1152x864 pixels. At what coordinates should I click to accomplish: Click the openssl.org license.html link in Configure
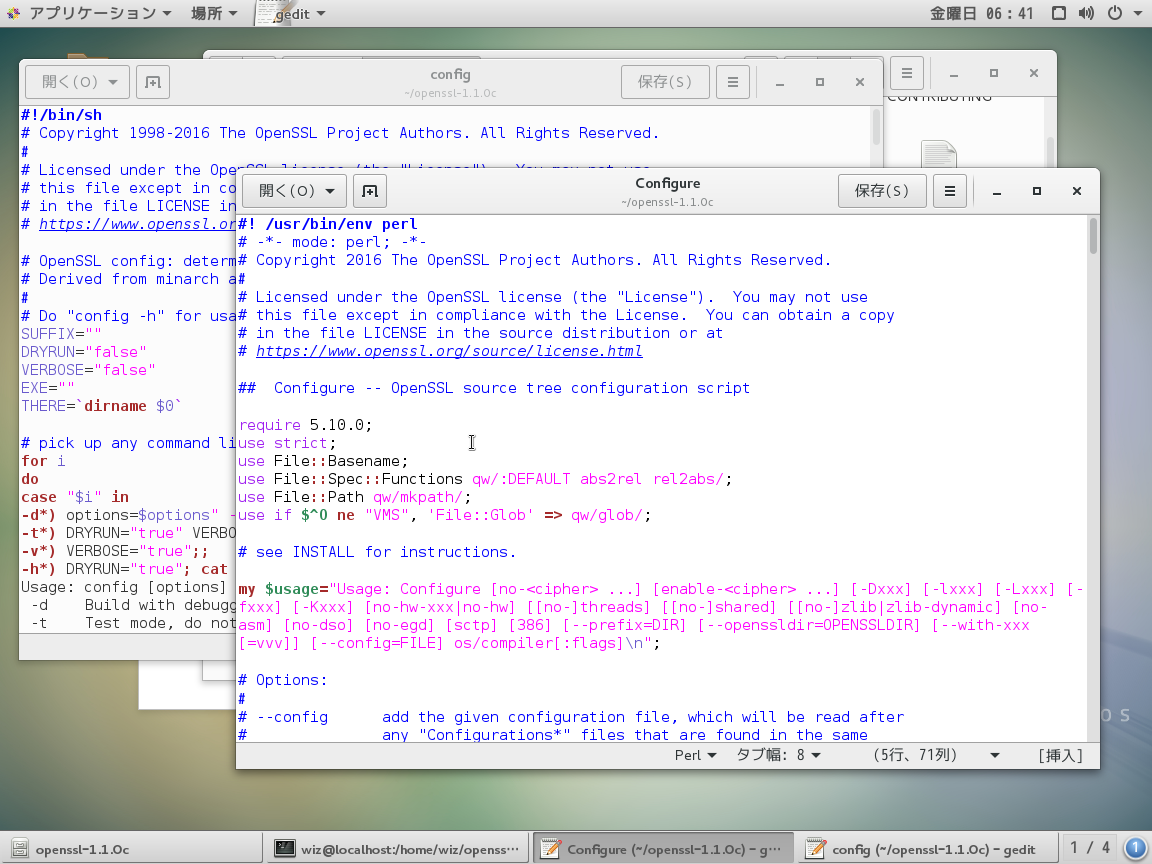[x=449, y=351]
